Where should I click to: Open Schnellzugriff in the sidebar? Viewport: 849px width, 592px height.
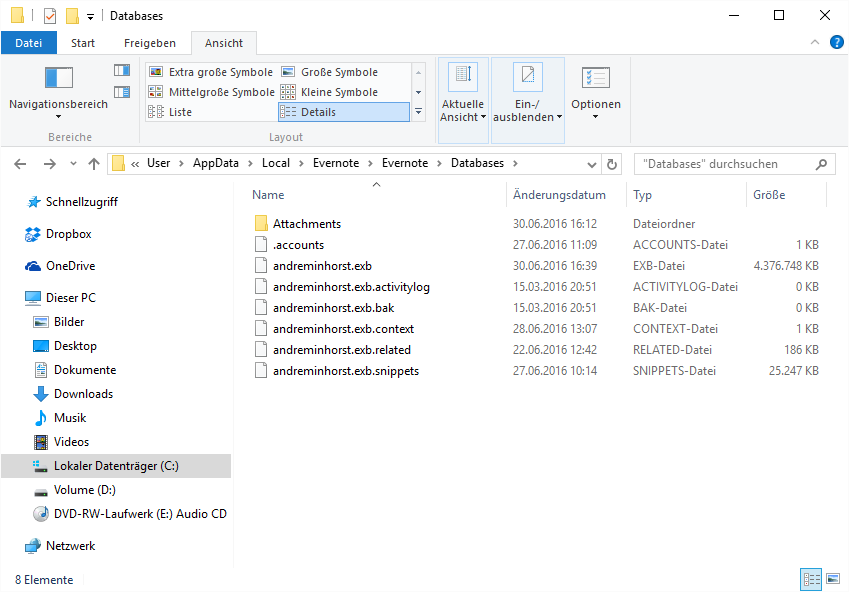pyautogui.click(x=81, y=202)
